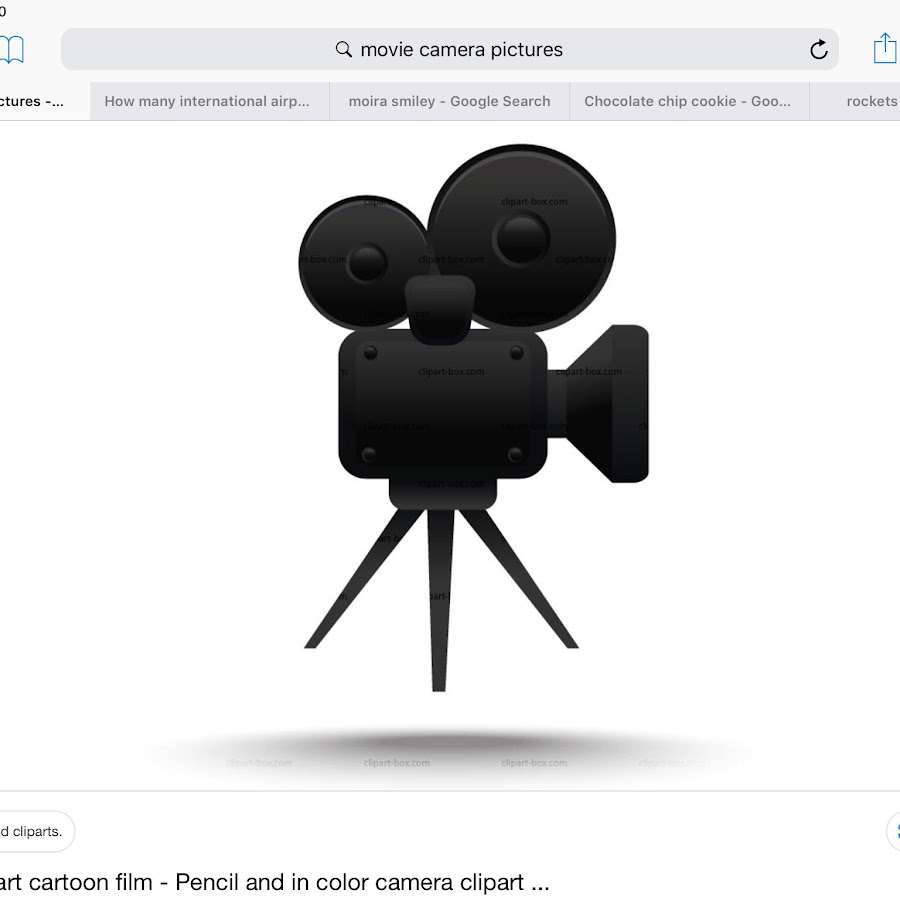900x900 pixels.
Task: Click the small film reel on the left
Action: click(x=365, y=262)
